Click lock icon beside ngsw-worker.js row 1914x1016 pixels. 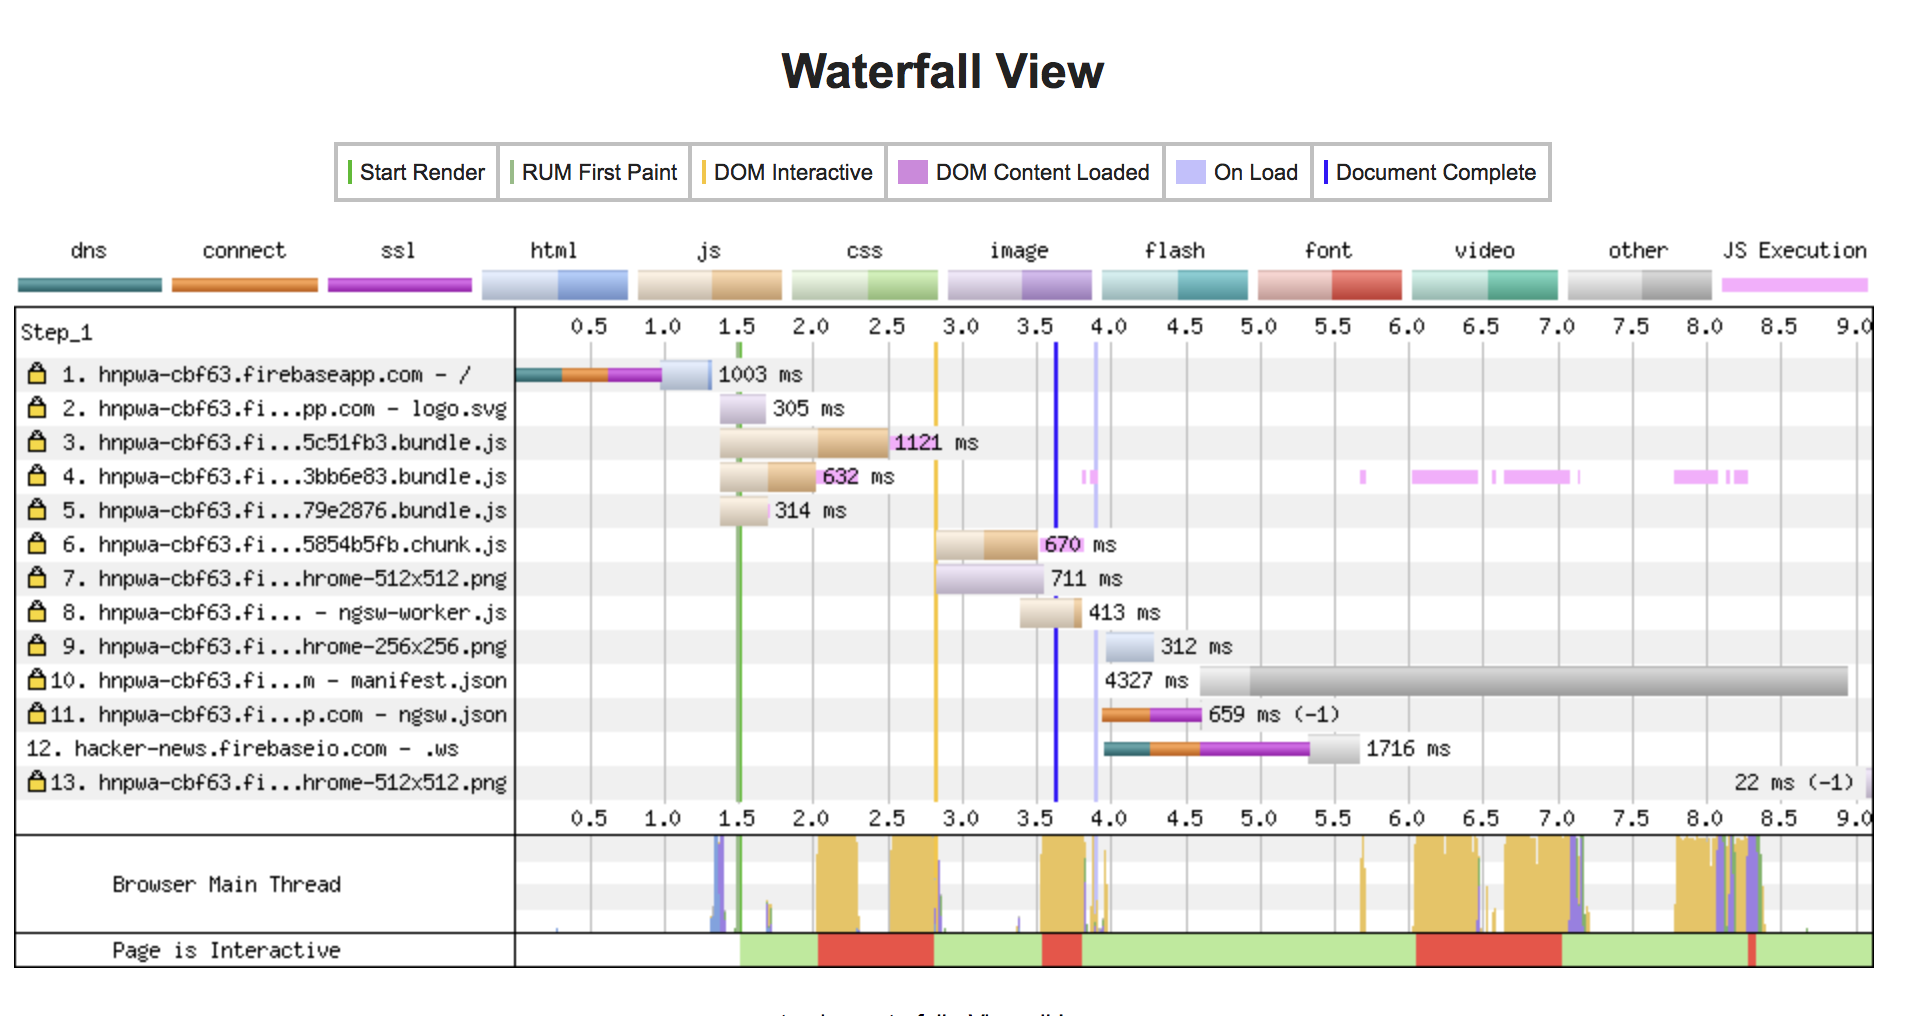click(37, 612)
